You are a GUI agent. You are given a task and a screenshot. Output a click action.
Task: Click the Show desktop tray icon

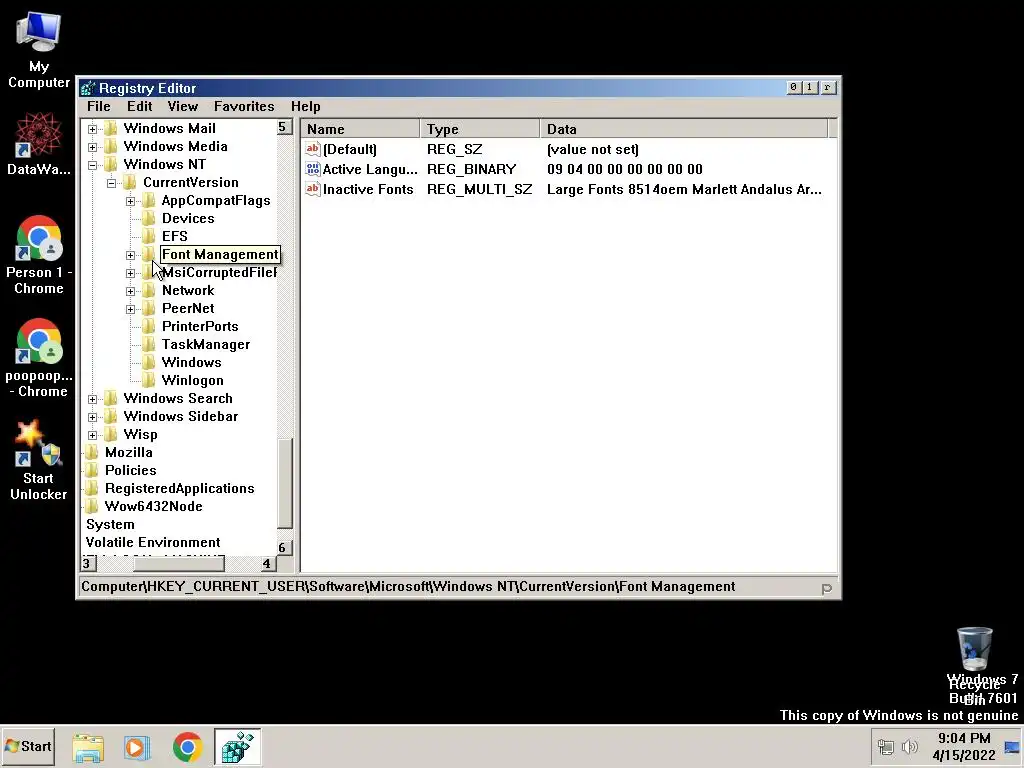[x=1012, y=747]
